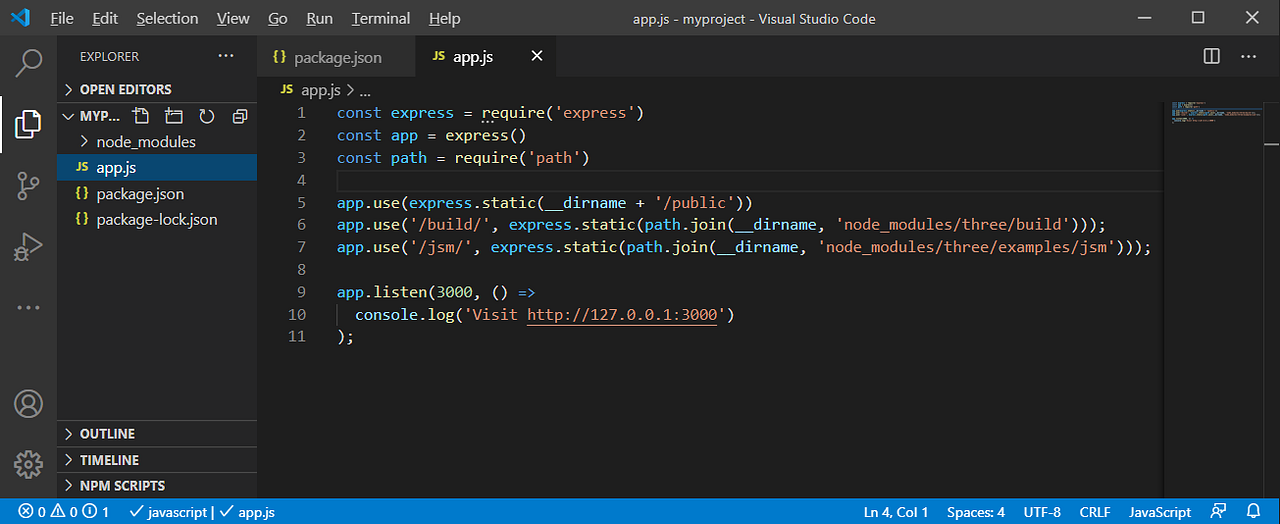
Task: Click the '/public' string on line 5
Action: coord(695,203)
